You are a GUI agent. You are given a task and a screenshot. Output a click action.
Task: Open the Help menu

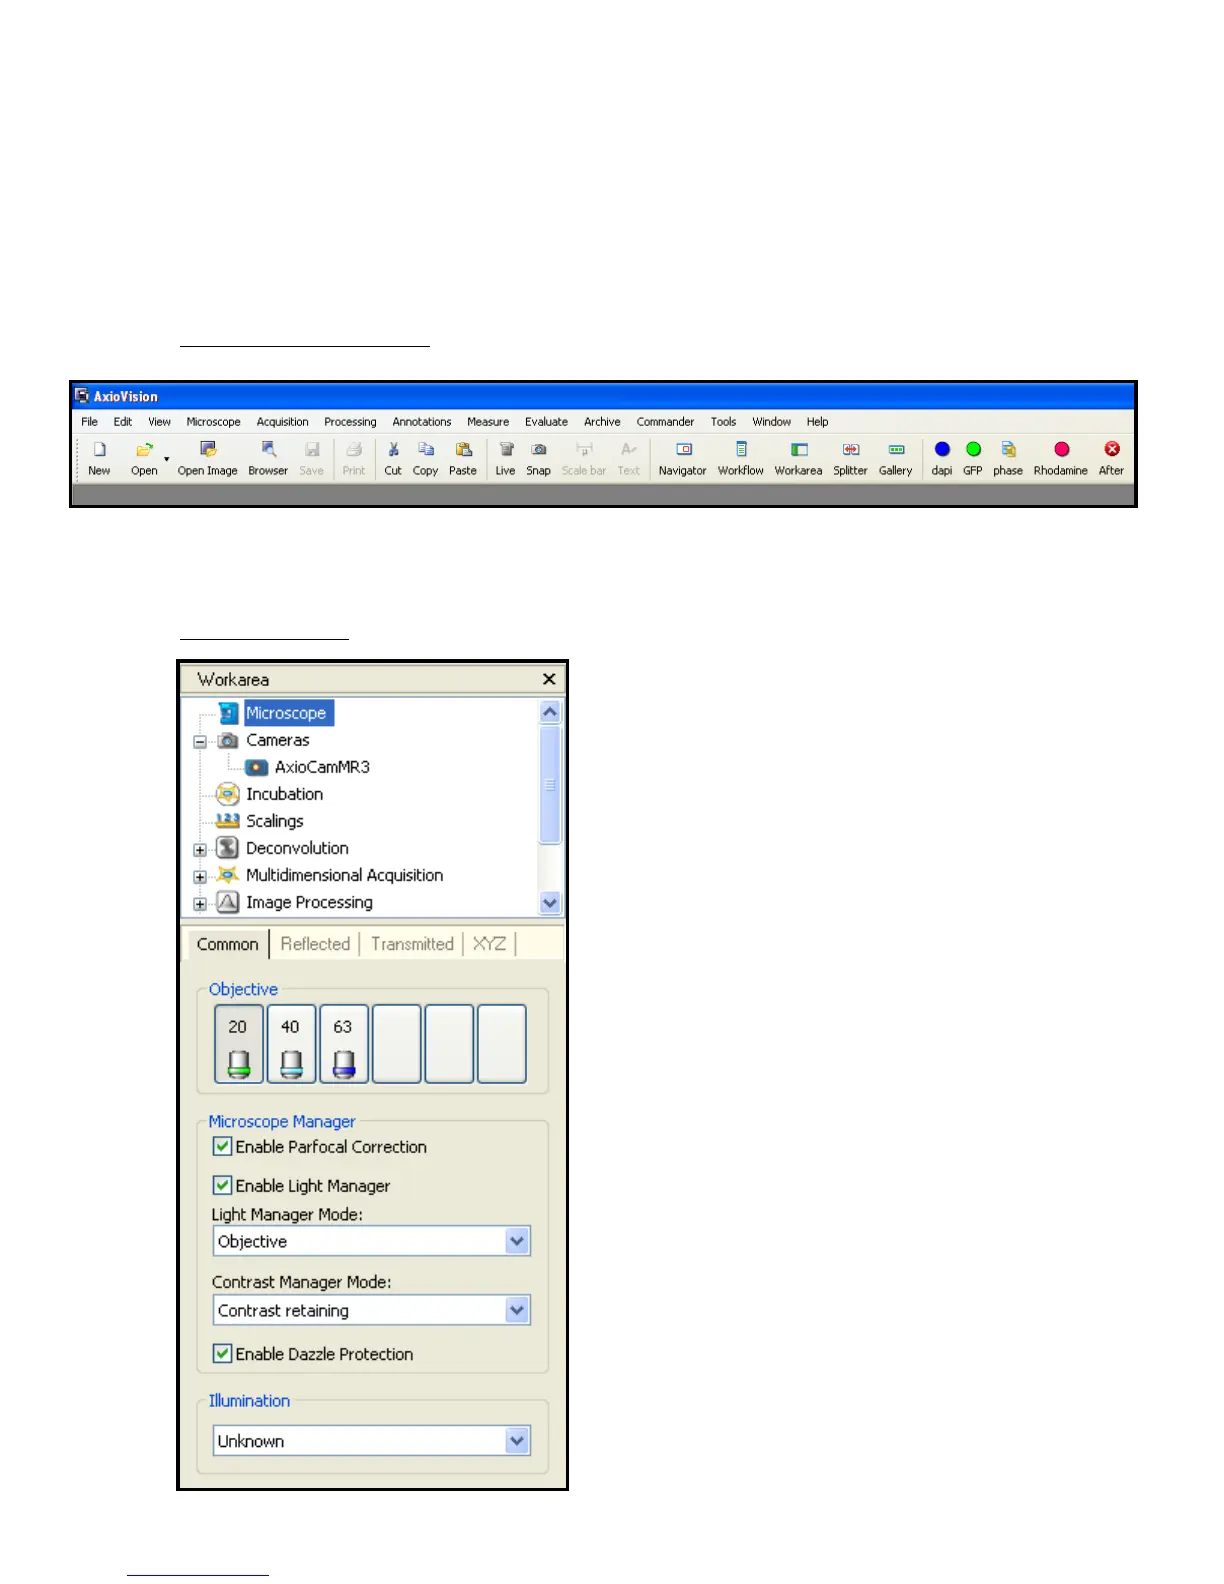(x=817, y=422)
